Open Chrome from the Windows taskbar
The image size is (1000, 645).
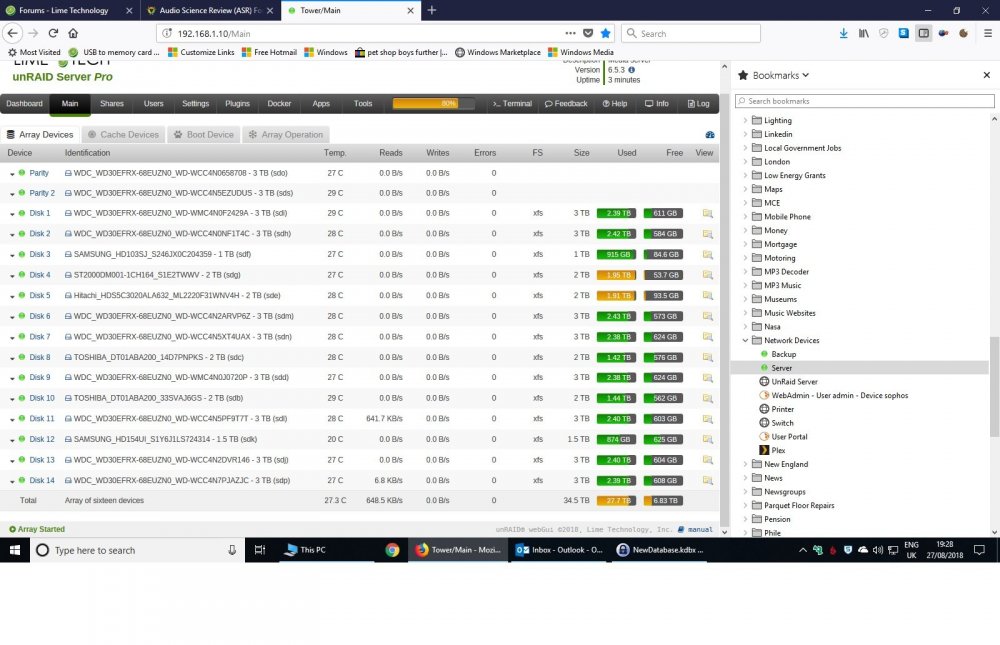pyautogui.click(x=392, y=550)
